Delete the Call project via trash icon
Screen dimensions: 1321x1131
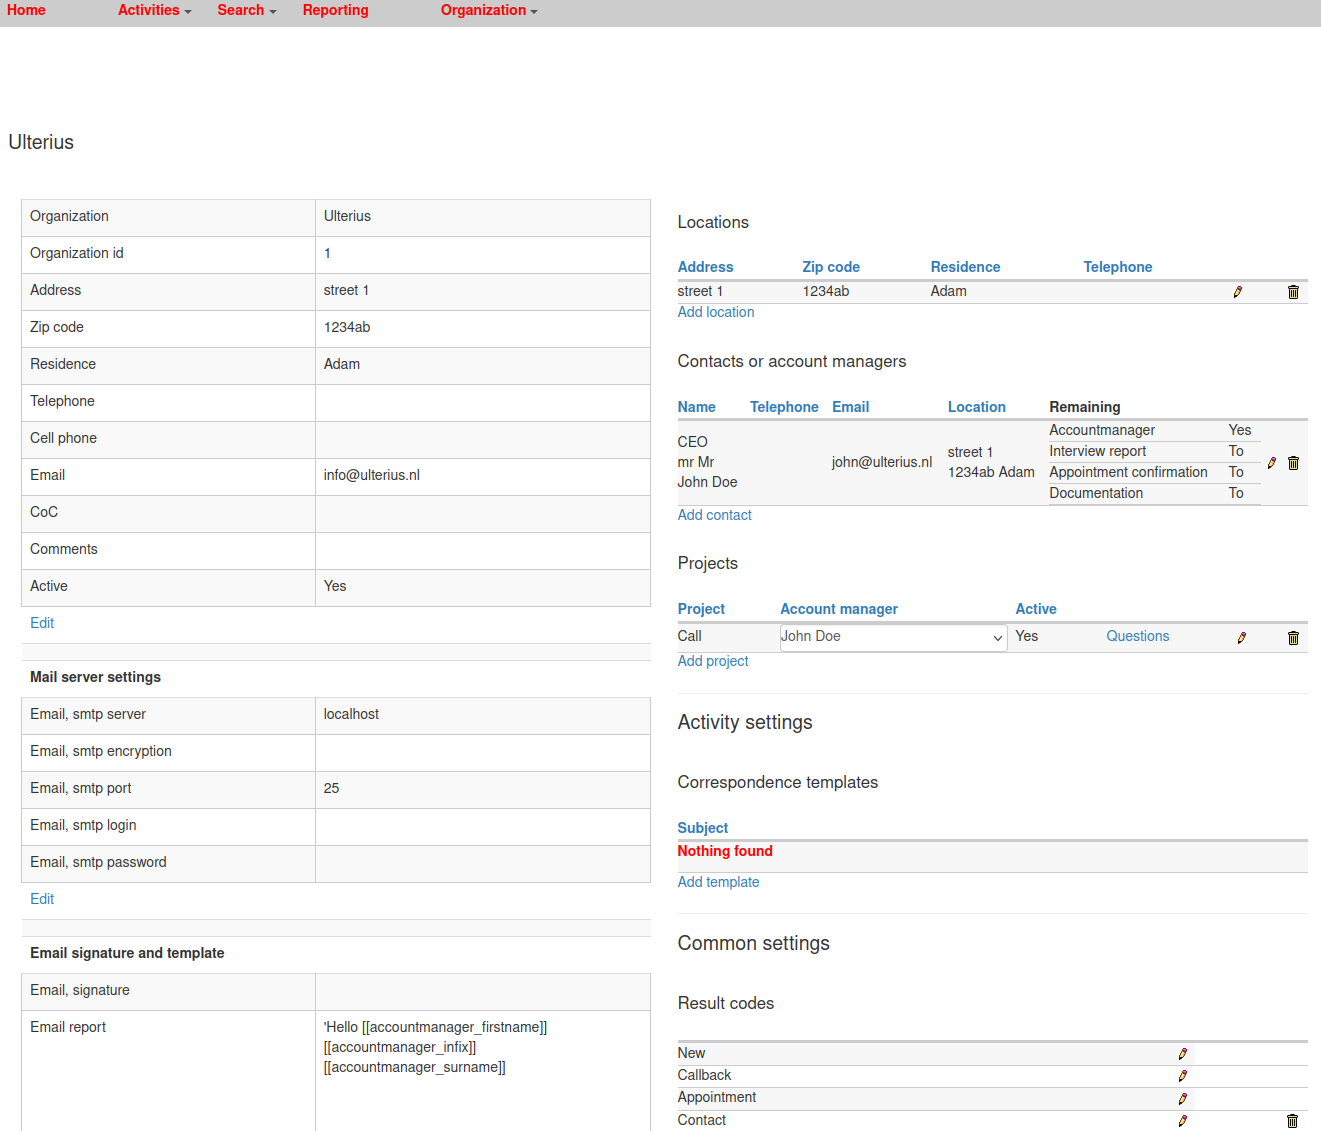tap(1293, 638)
